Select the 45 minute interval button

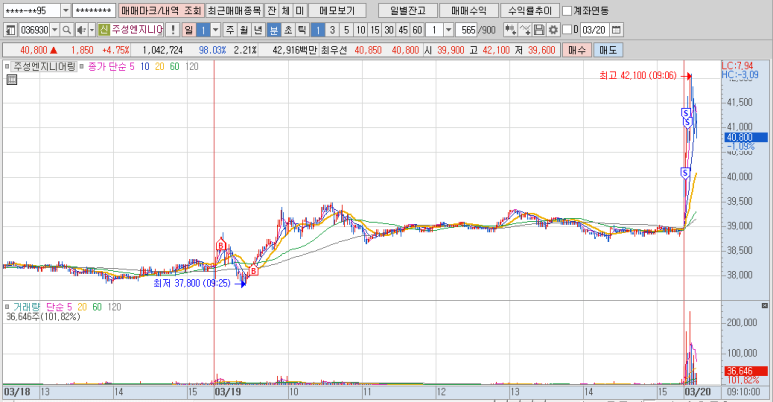[x=403, y=30]
